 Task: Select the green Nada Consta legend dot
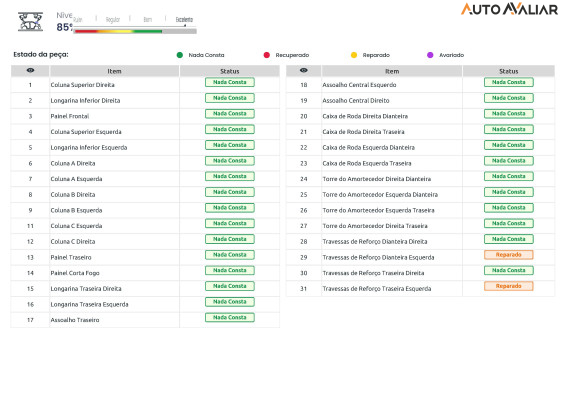point(180,55)
